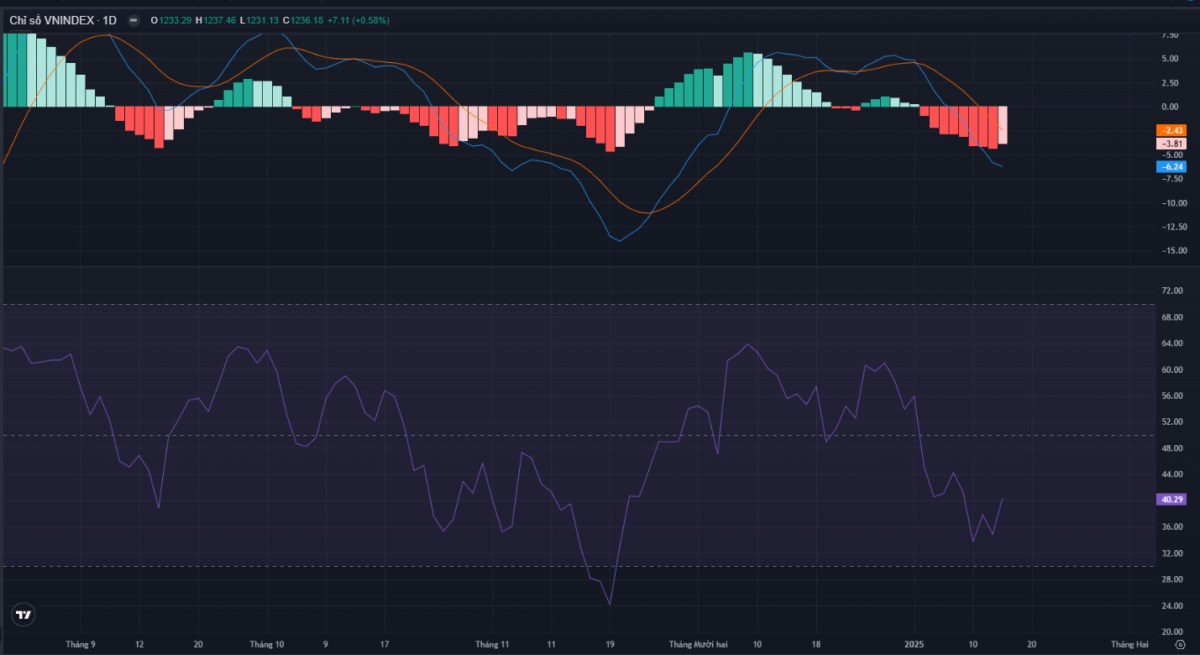1200x655 pixels.
Task: Click the 2025 label on time axis
Action: tap(916, 645)
